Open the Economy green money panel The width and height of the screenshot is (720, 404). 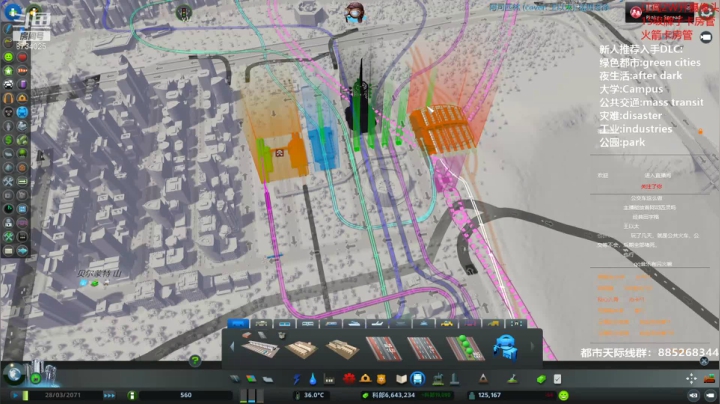coord(541,379)
